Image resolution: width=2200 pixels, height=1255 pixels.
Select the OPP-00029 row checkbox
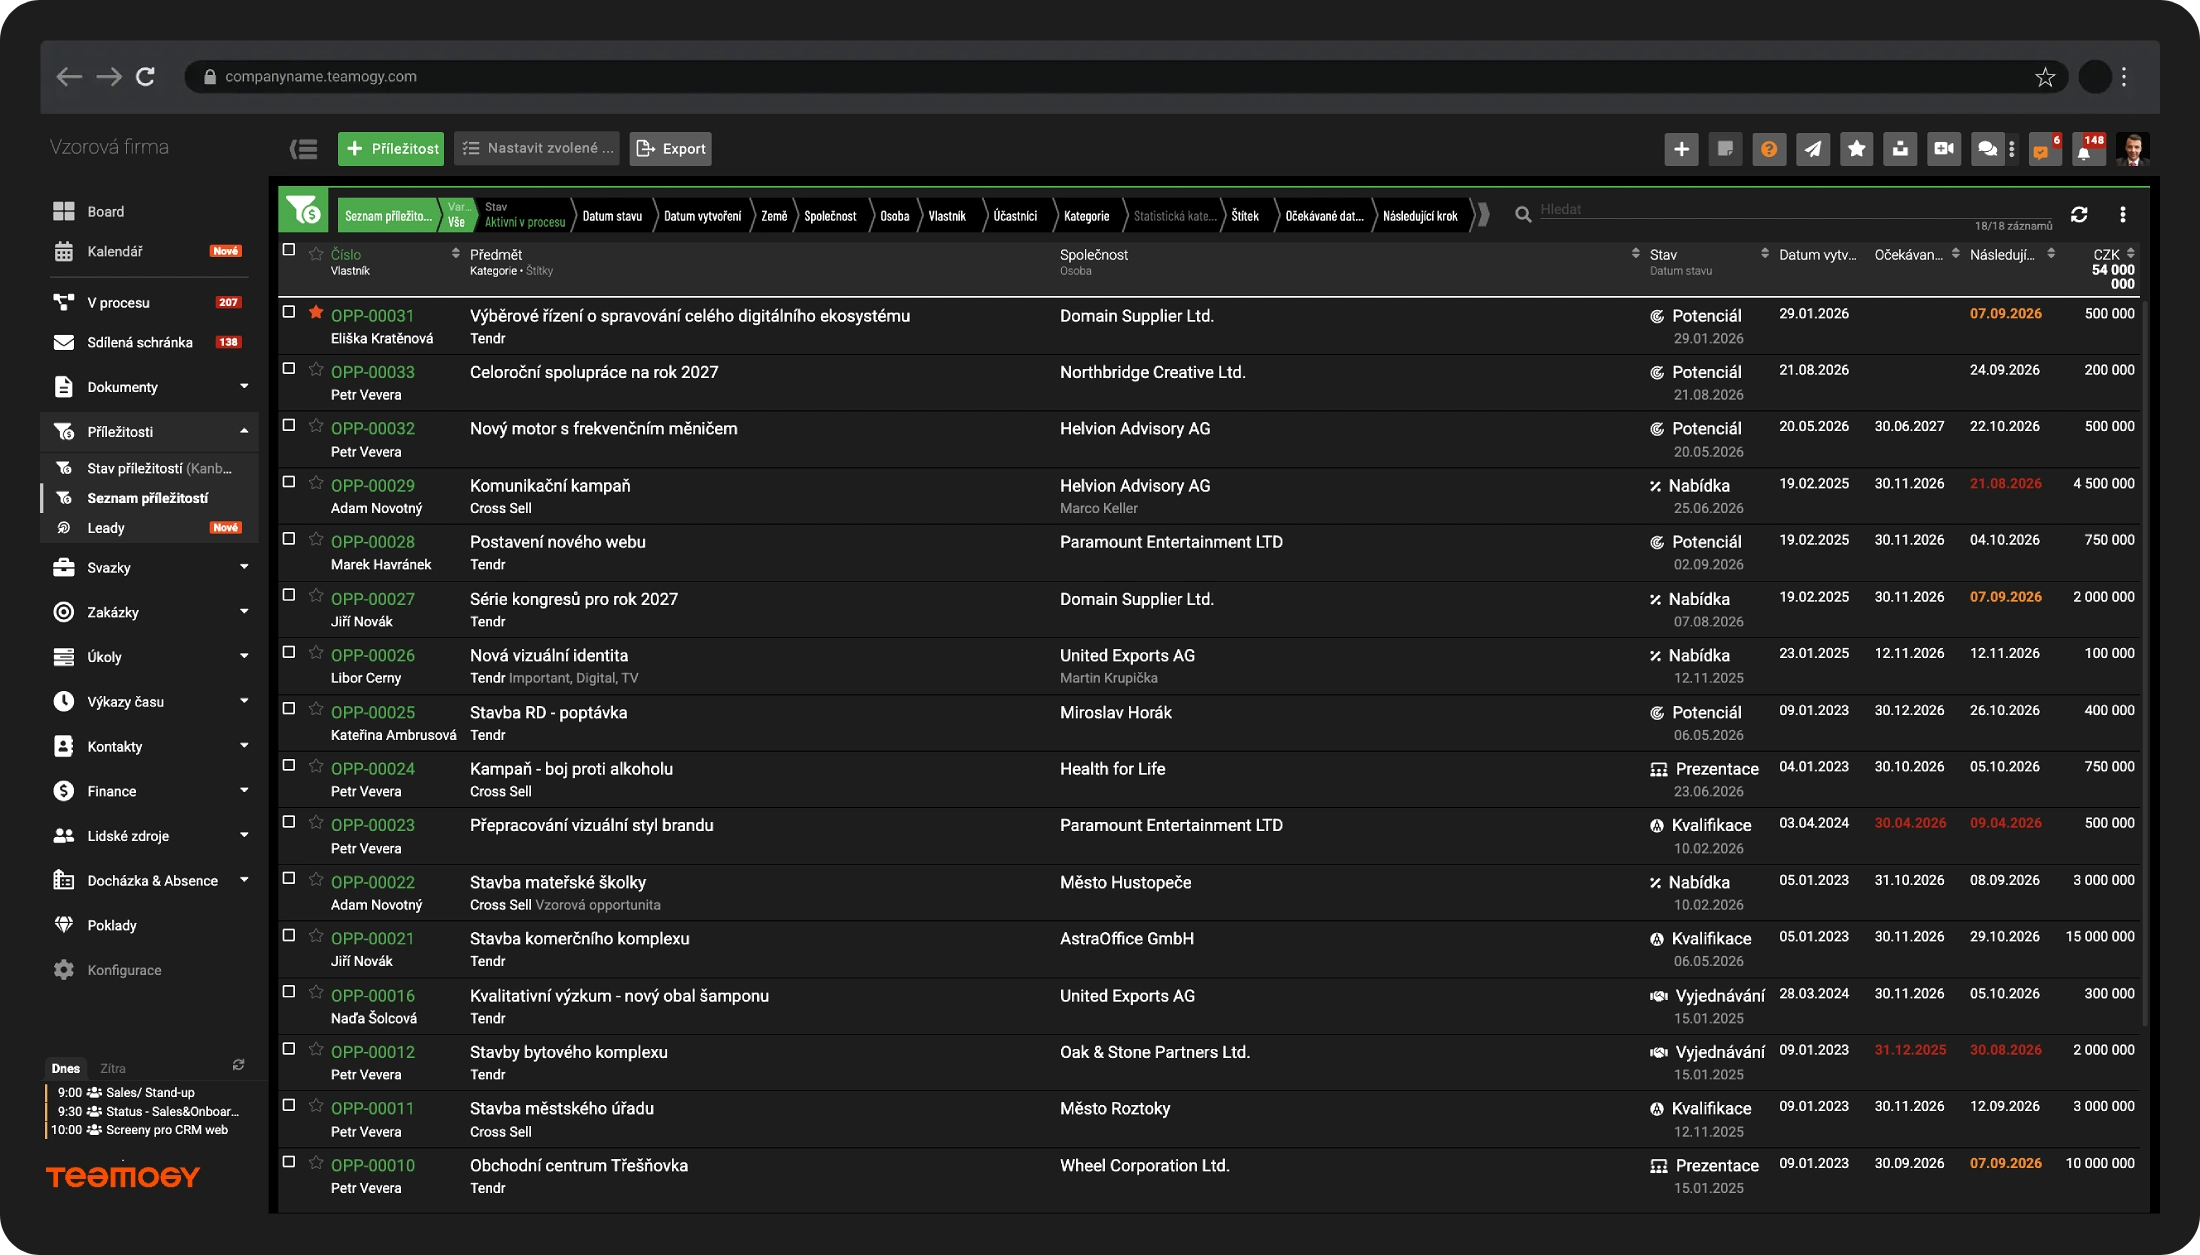click(x=289, y=482)
